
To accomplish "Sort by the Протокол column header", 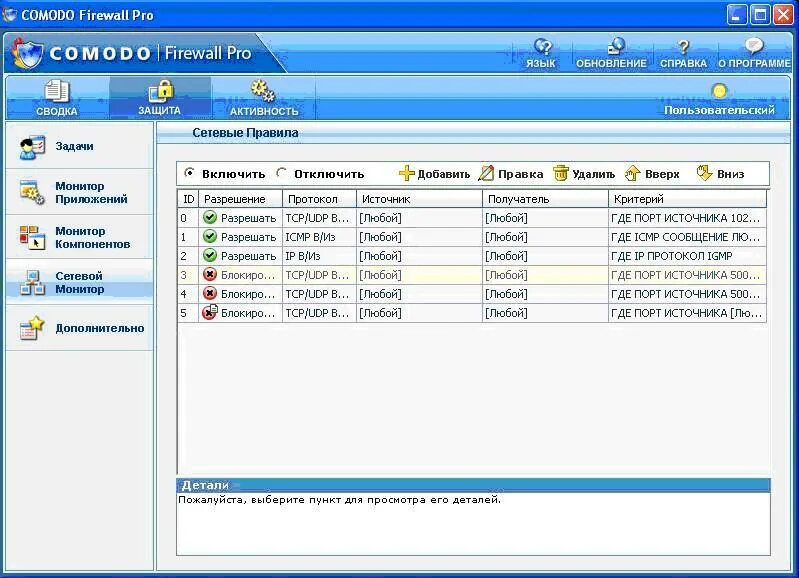I will [x=319, y=199].
